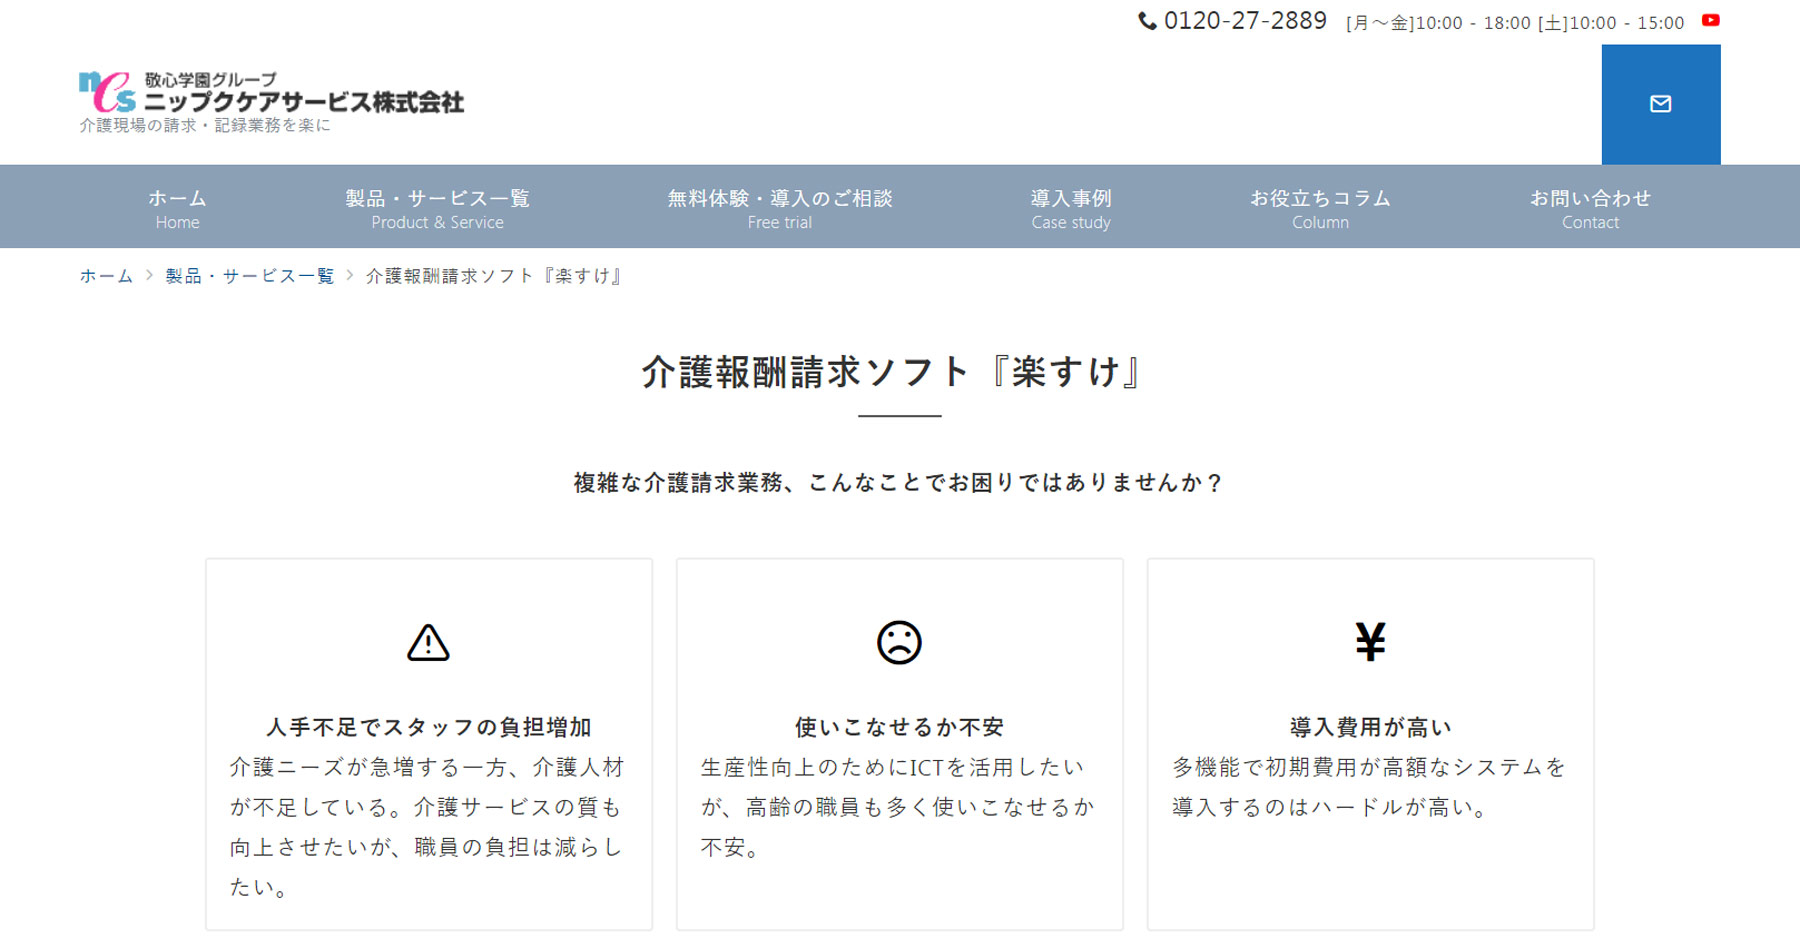Open 導入事例 Case study menu item
This screenshot has height=948, width=1800.
[x=1071, y=208]
